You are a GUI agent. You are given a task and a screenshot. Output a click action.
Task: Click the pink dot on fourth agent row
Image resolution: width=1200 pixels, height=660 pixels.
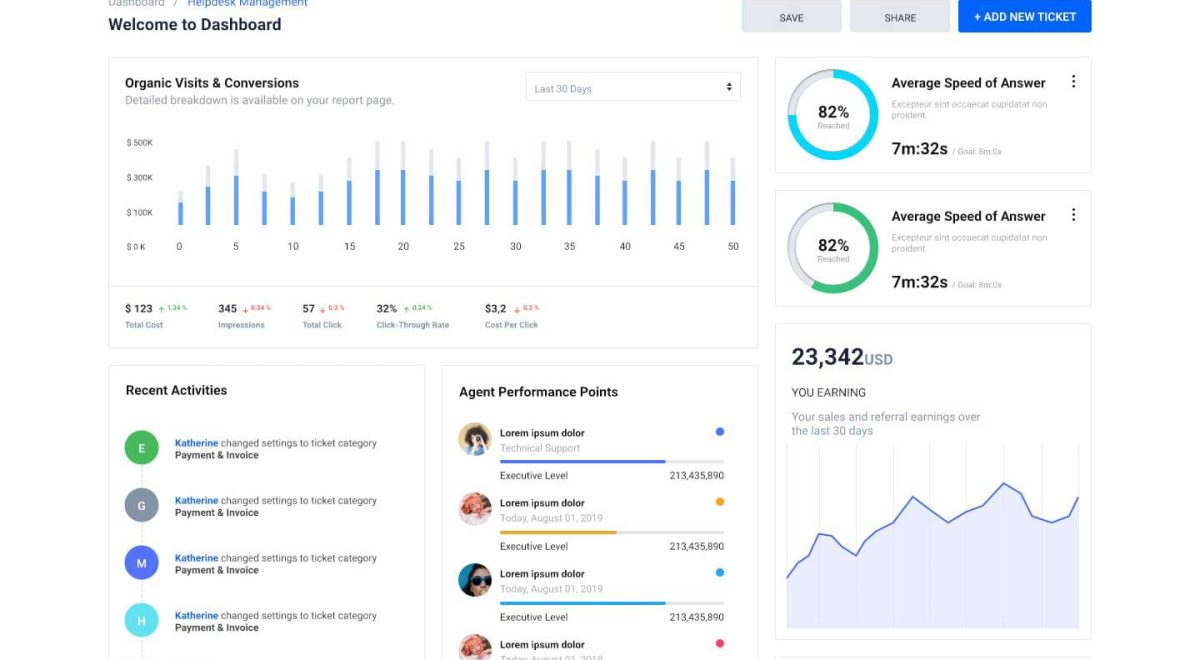(x=719, y=644)
